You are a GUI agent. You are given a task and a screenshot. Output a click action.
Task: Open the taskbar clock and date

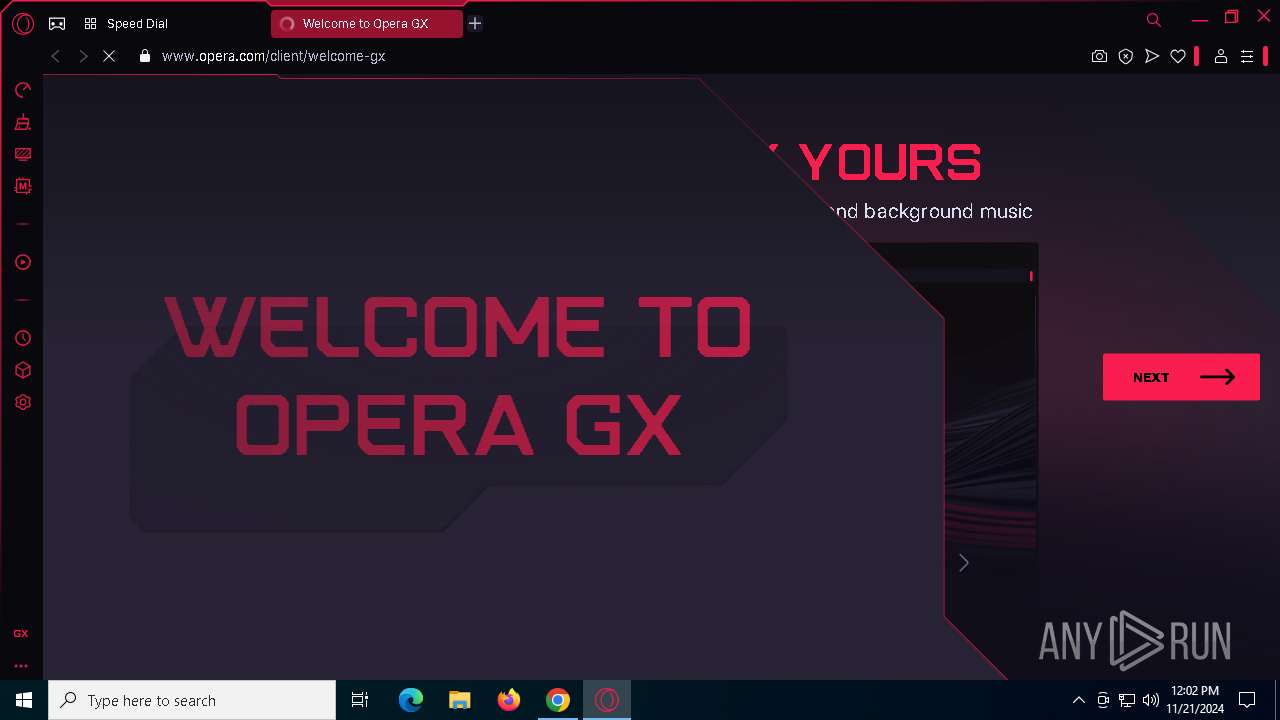click(x=1195, y=700)
